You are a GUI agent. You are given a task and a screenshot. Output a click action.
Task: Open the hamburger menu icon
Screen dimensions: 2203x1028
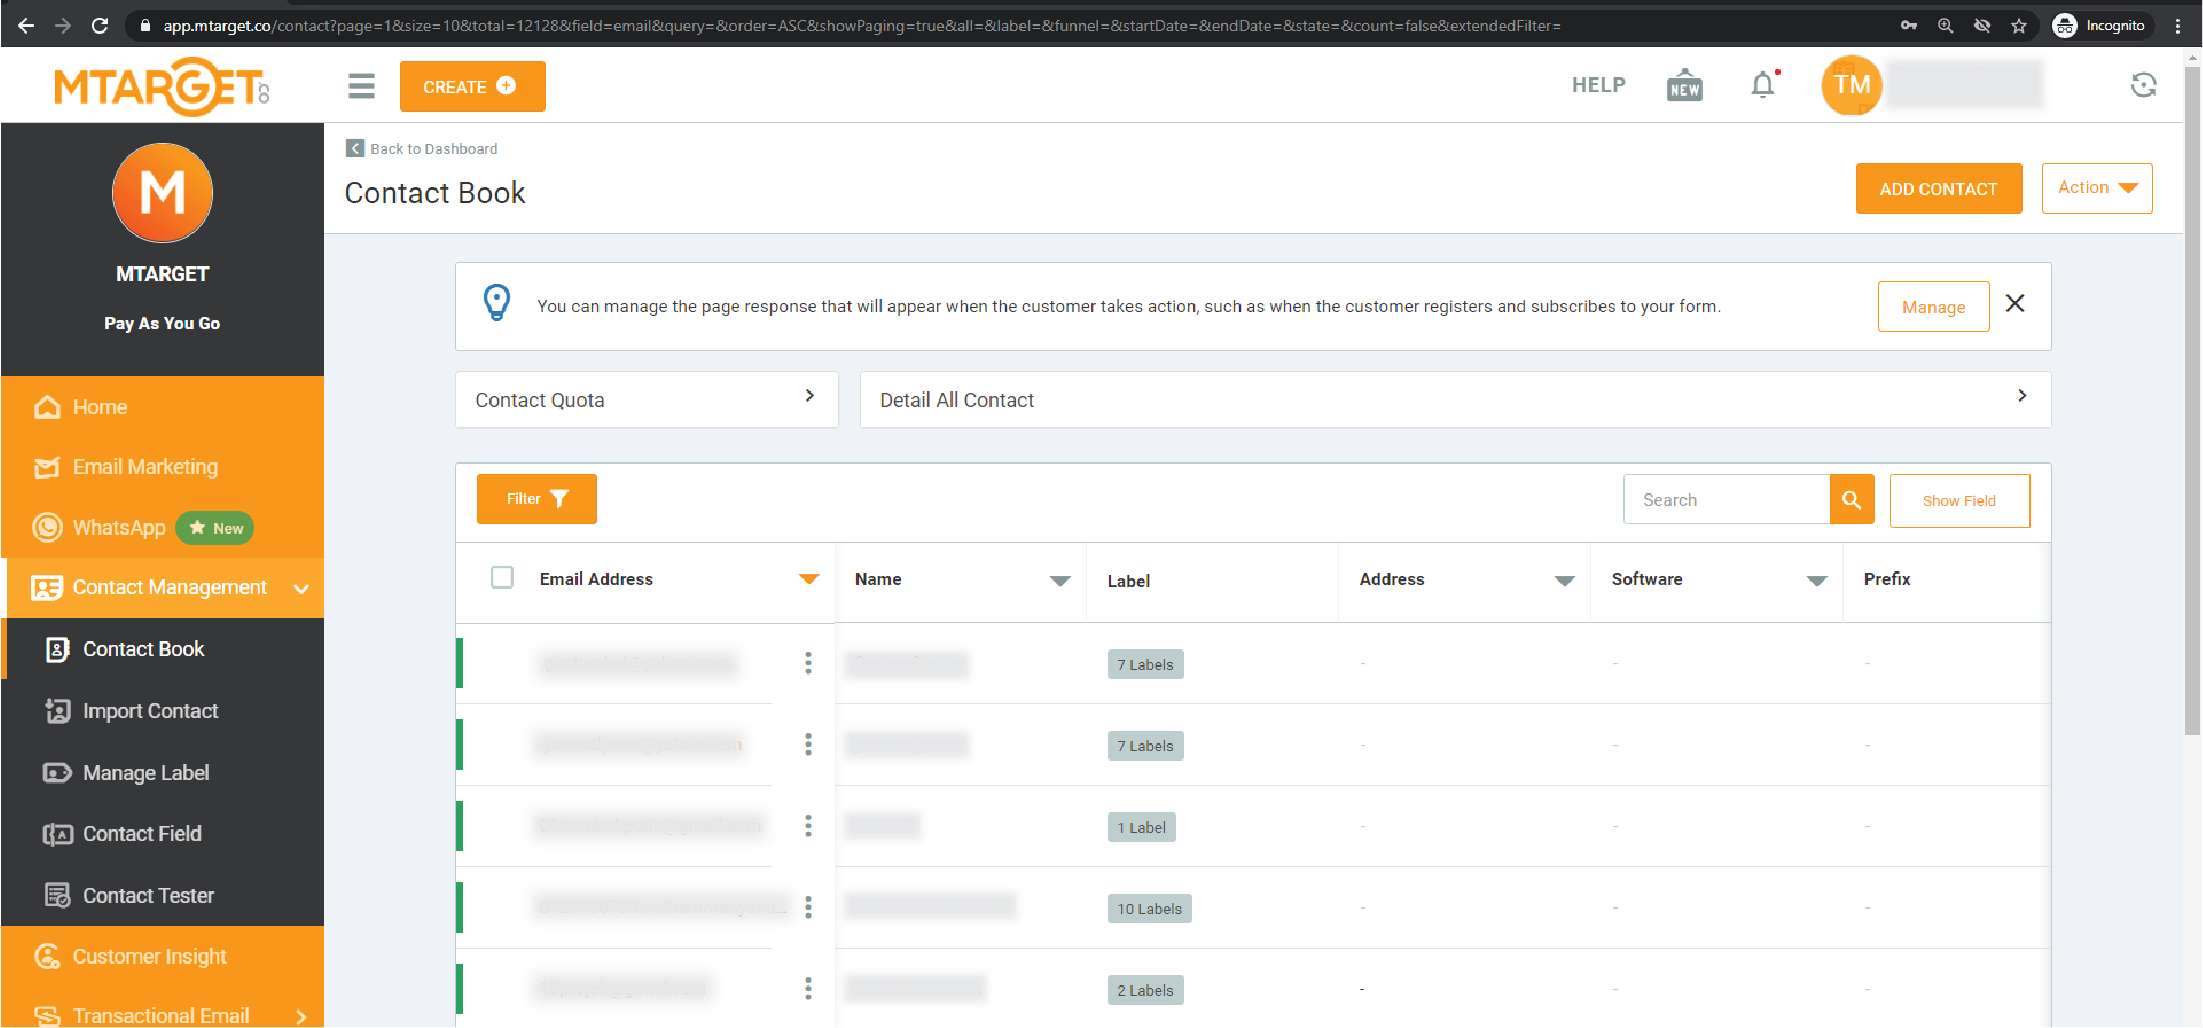coord(361,86)
